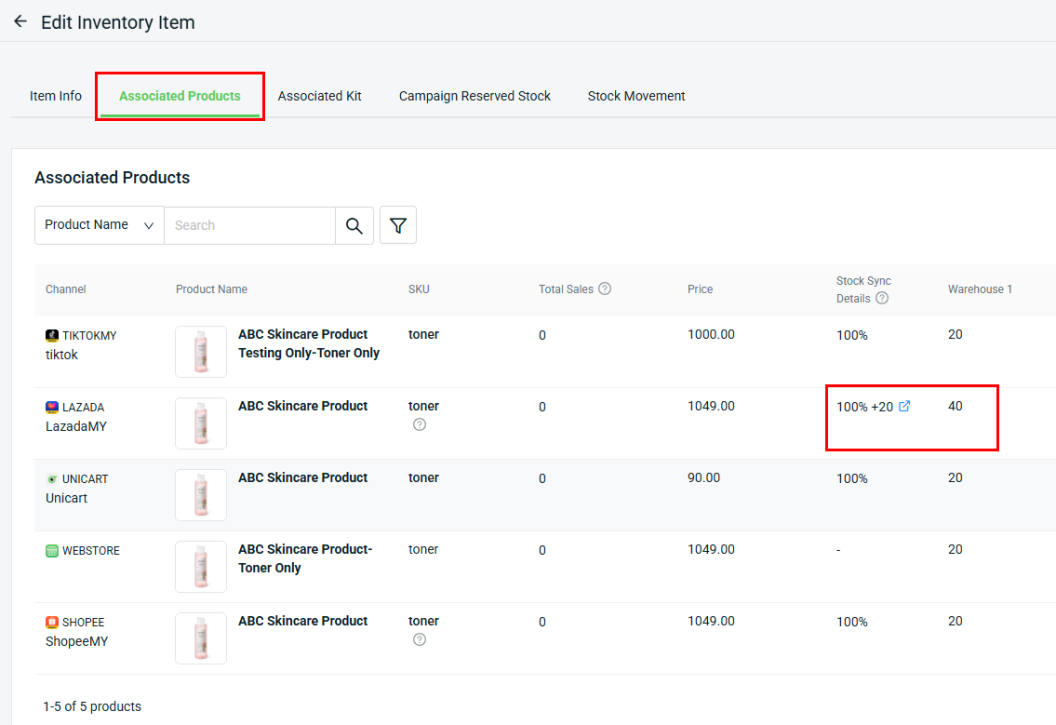Click the Shopee product thumbnail image
This screenshot has height=725, width=1056.
(x=201, y=638)
